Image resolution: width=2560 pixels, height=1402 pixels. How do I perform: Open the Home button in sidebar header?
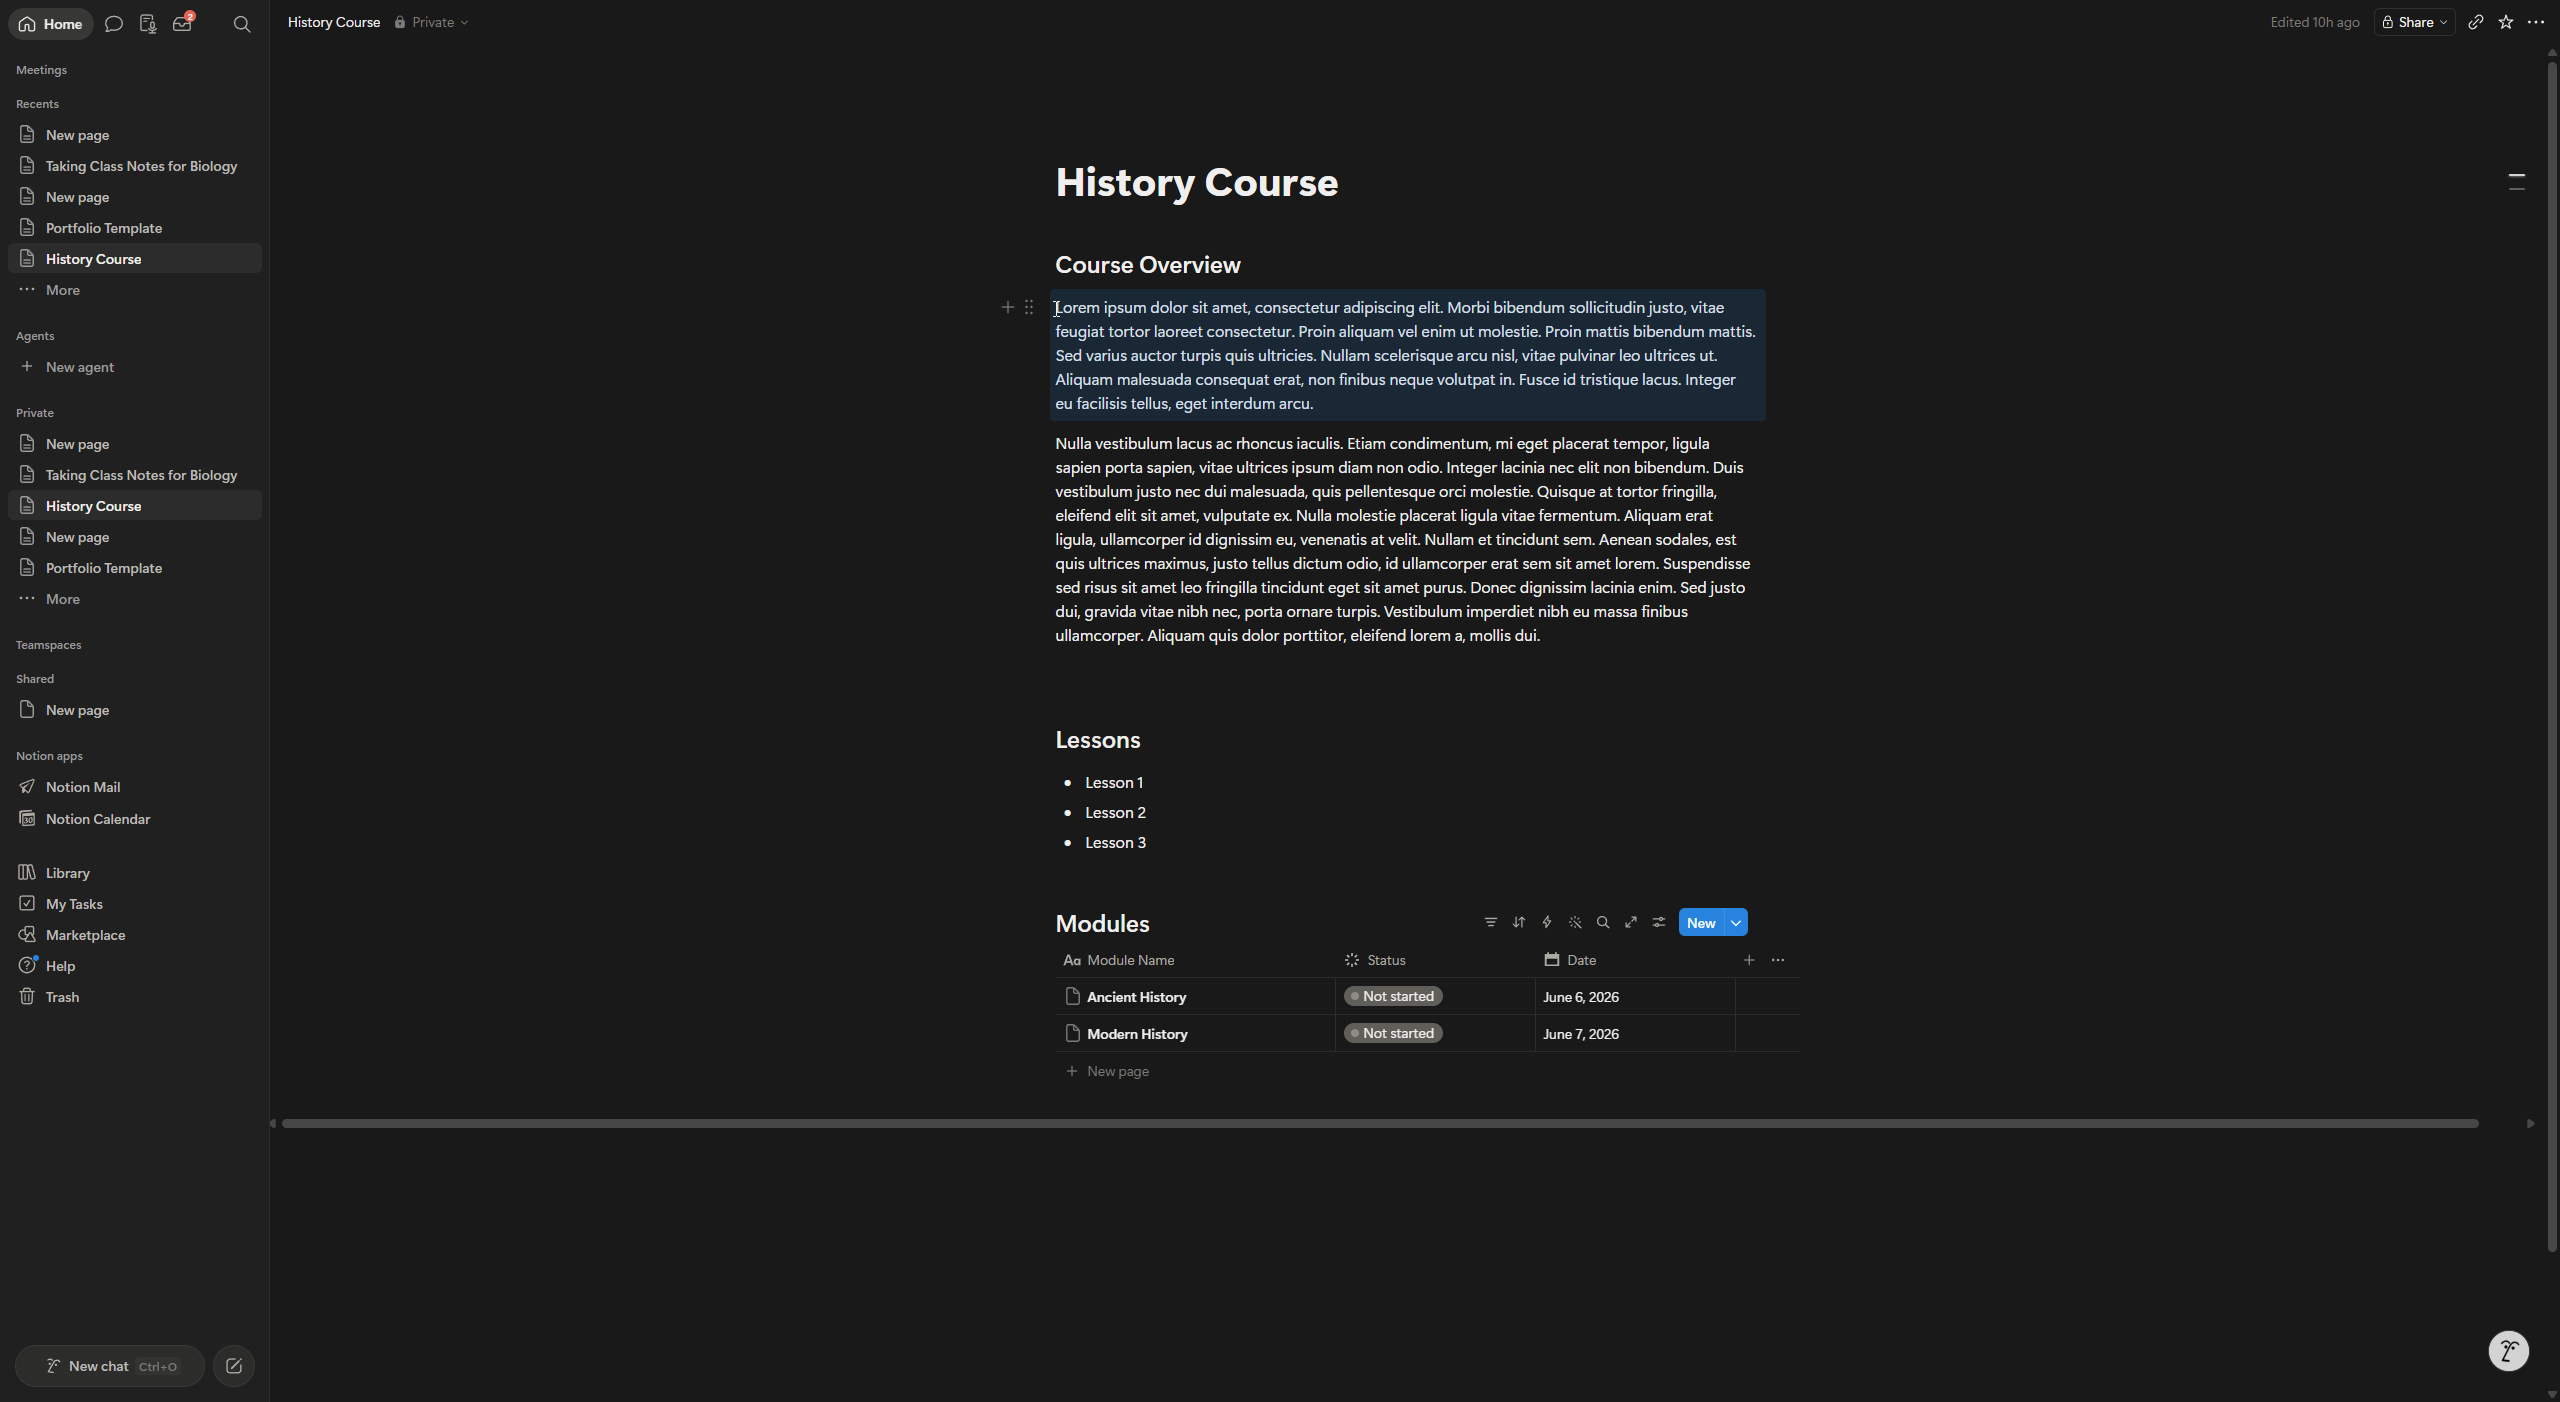point(50,23)
